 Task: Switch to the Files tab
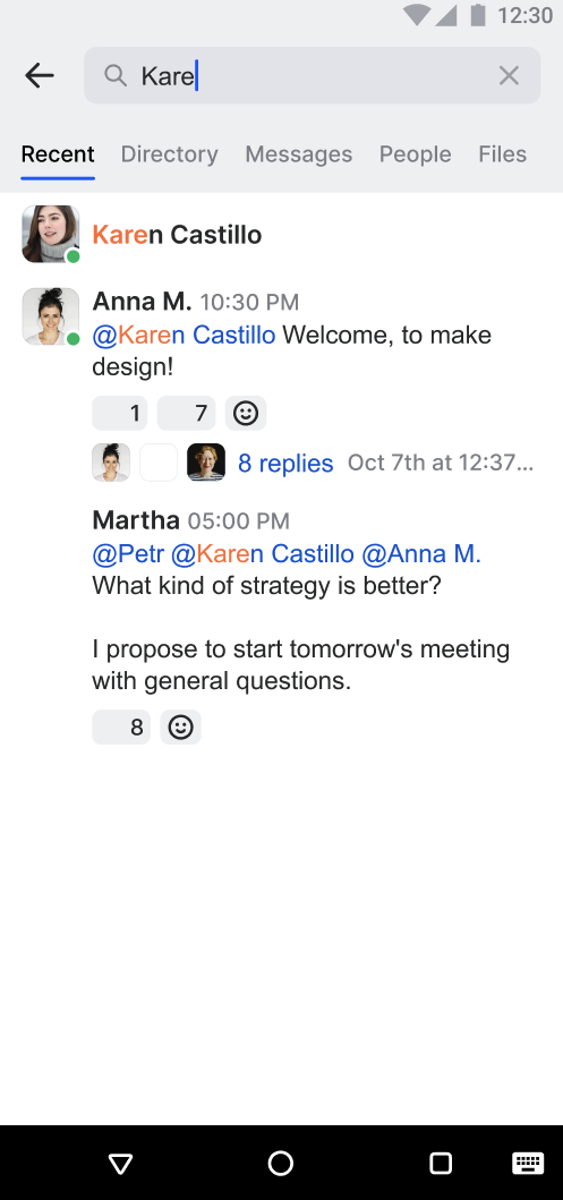[502, 154]
